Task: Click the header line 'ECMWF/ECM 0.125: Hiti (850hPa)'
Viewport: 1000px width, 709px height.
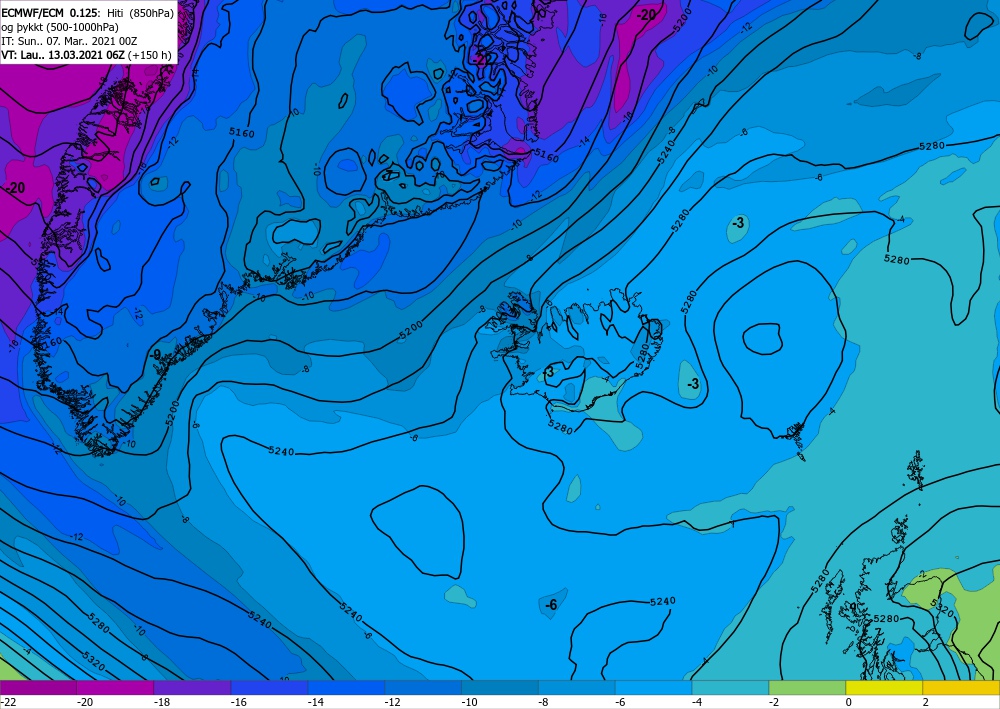Action: coord(87,13)
